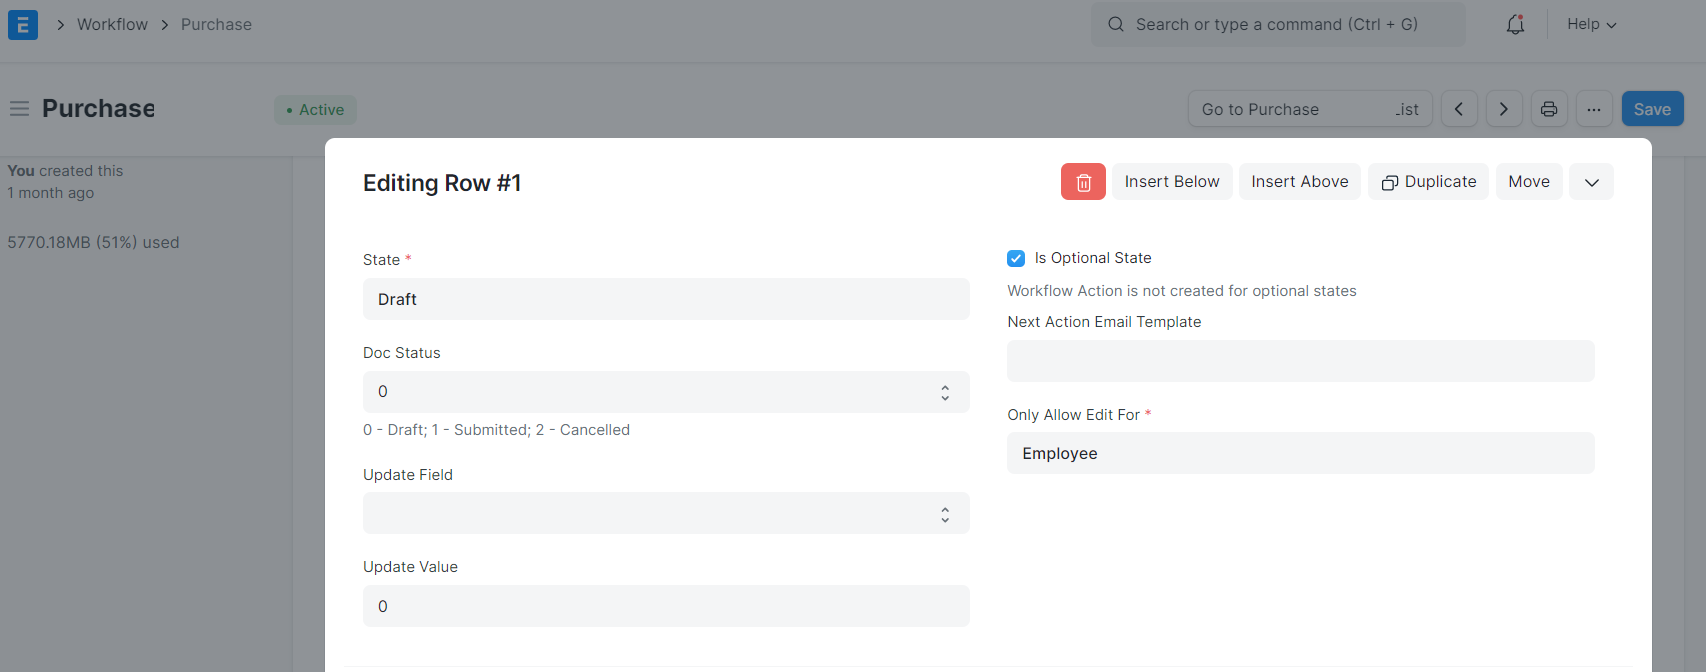Toggle sidebar with hamburger icon
Image resolution: width=1706 pixels, height=672 pixels.
[x=19, y=108]
